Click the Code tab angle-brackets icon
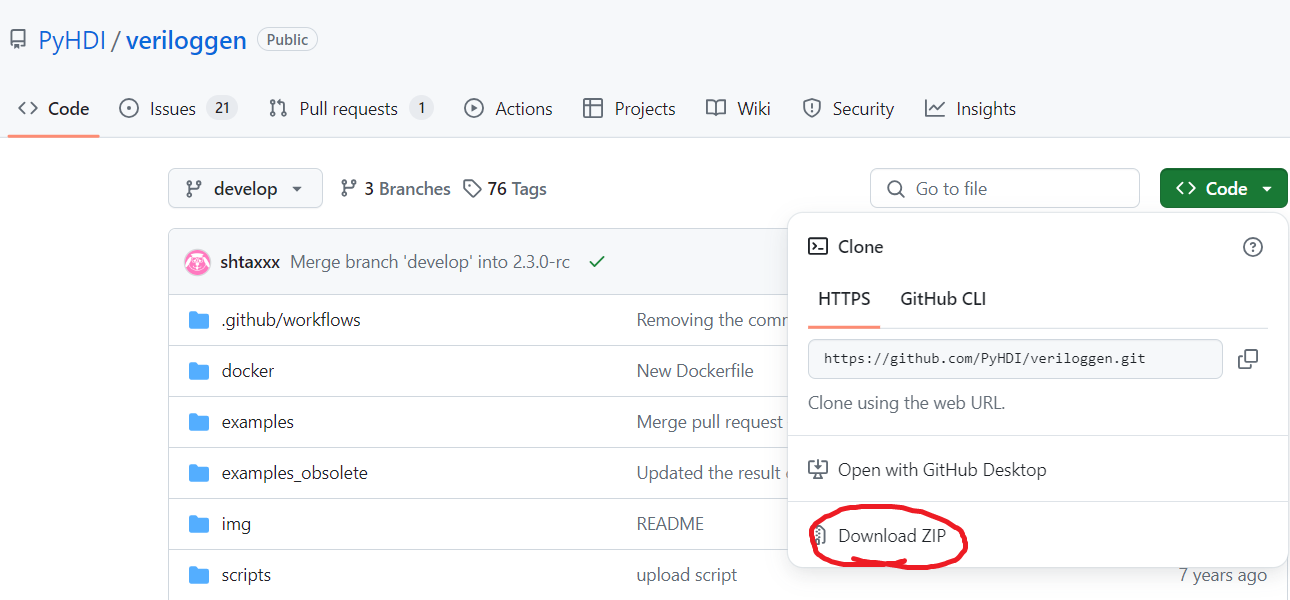Screen dimensions: 1290x600 click(28, 109)
